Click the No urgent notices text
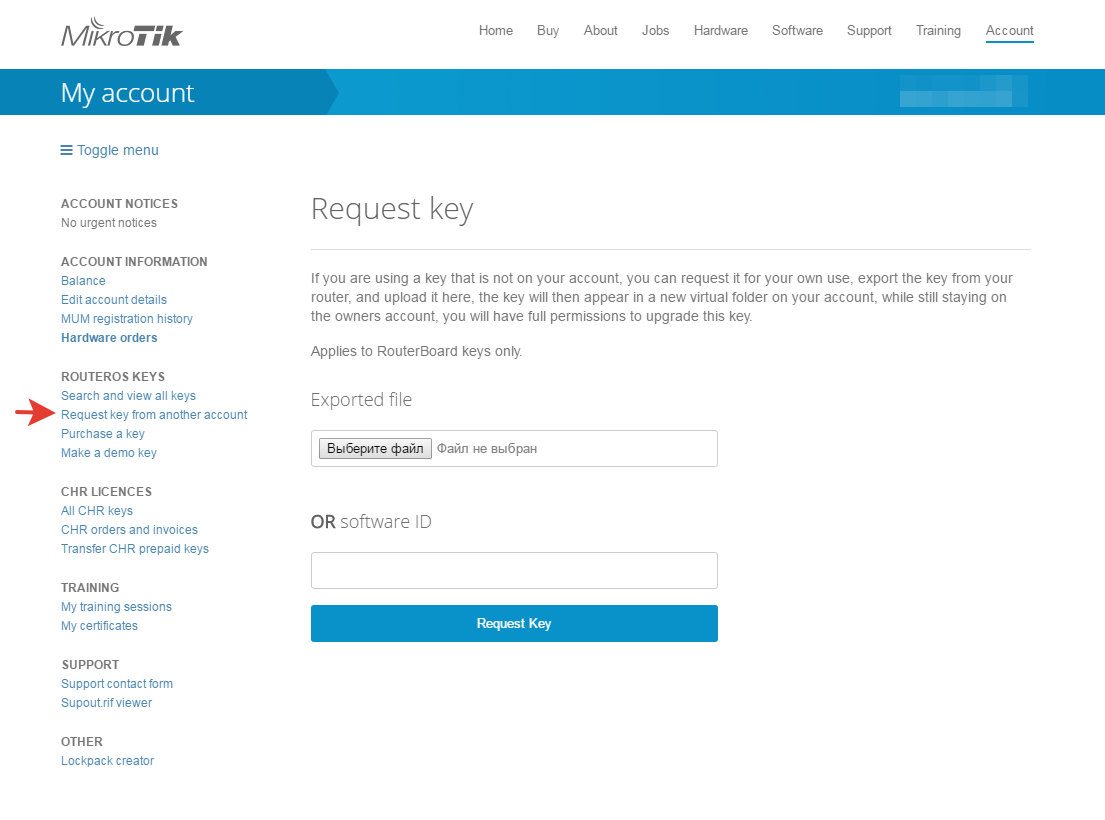Screen dimensions: 1105x820 point(109,223)
